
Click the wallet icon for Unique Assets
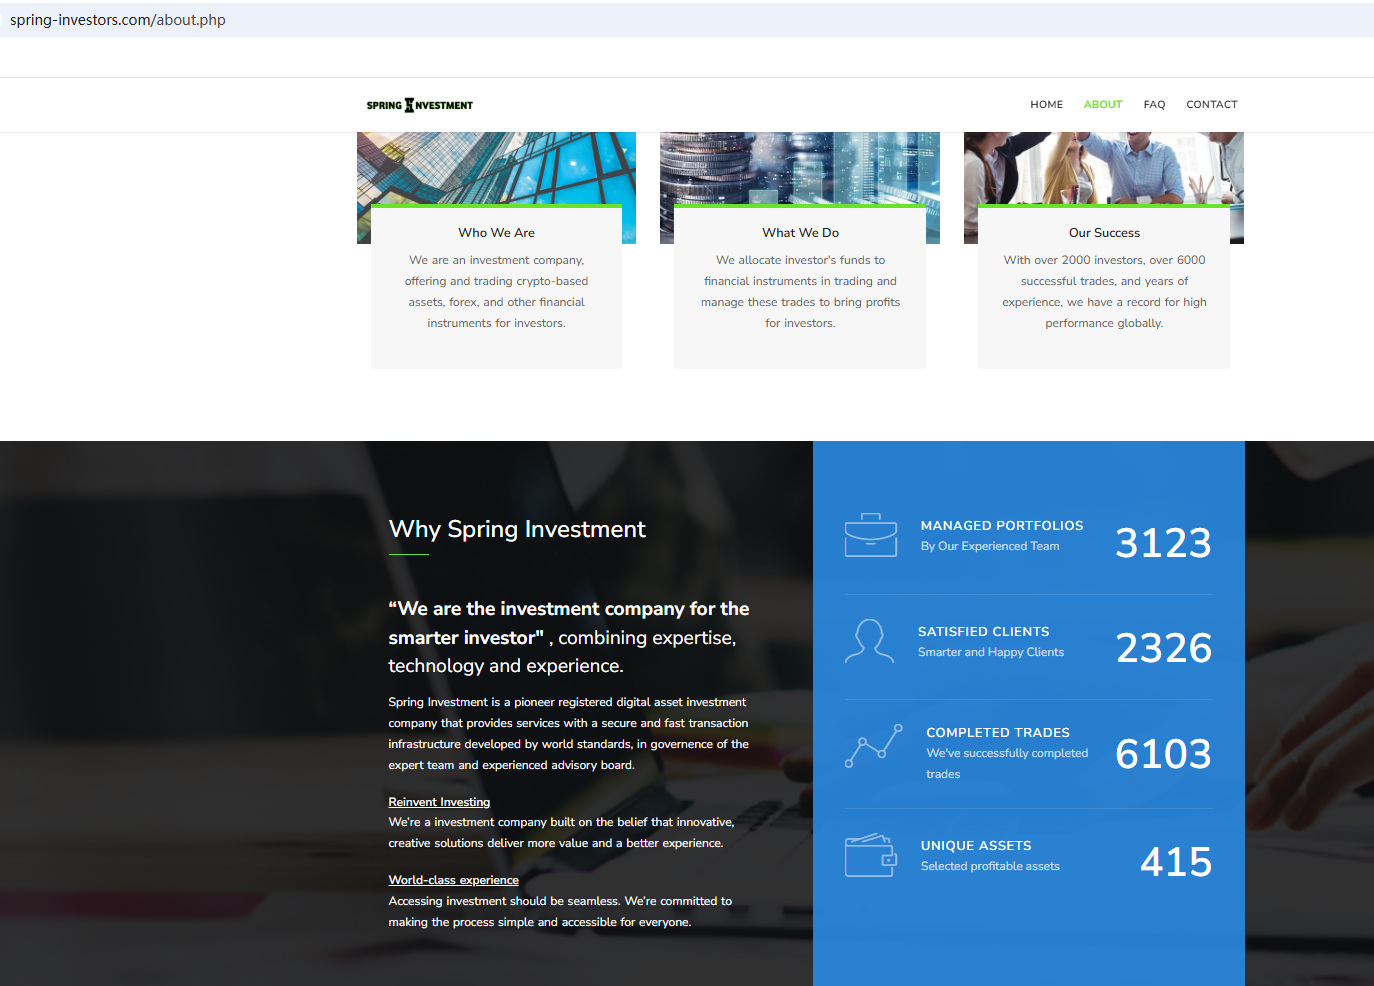pyautogui.click(x=870, y=855)
